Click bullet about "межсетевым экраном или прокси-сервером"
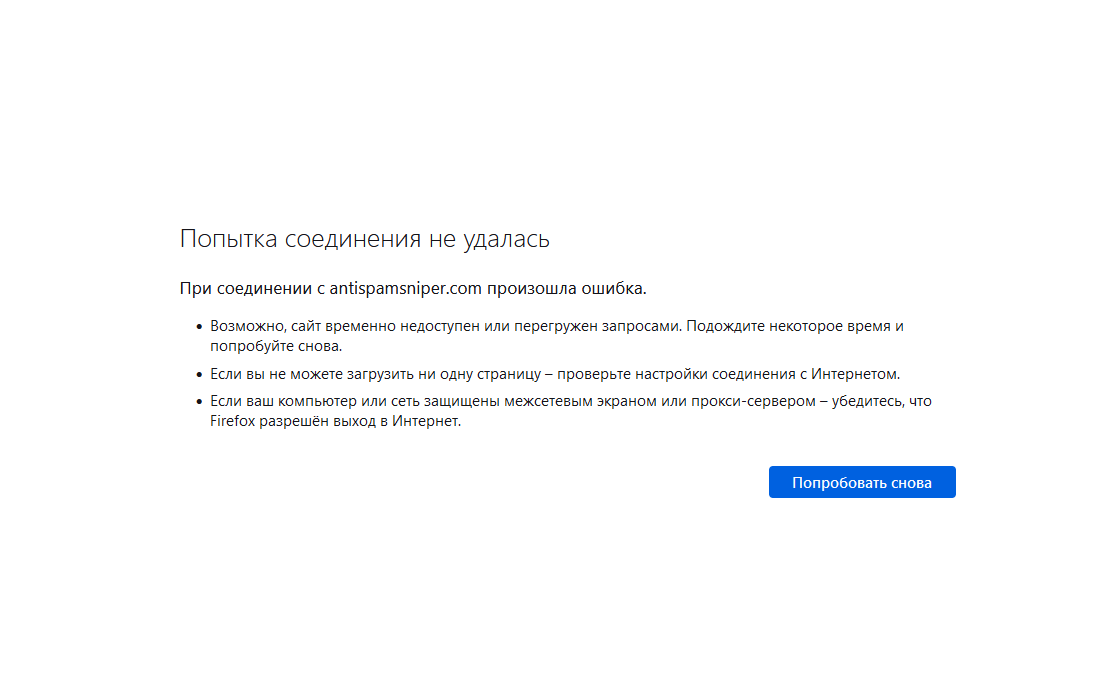1100x694 pixels. pos(571,411)
